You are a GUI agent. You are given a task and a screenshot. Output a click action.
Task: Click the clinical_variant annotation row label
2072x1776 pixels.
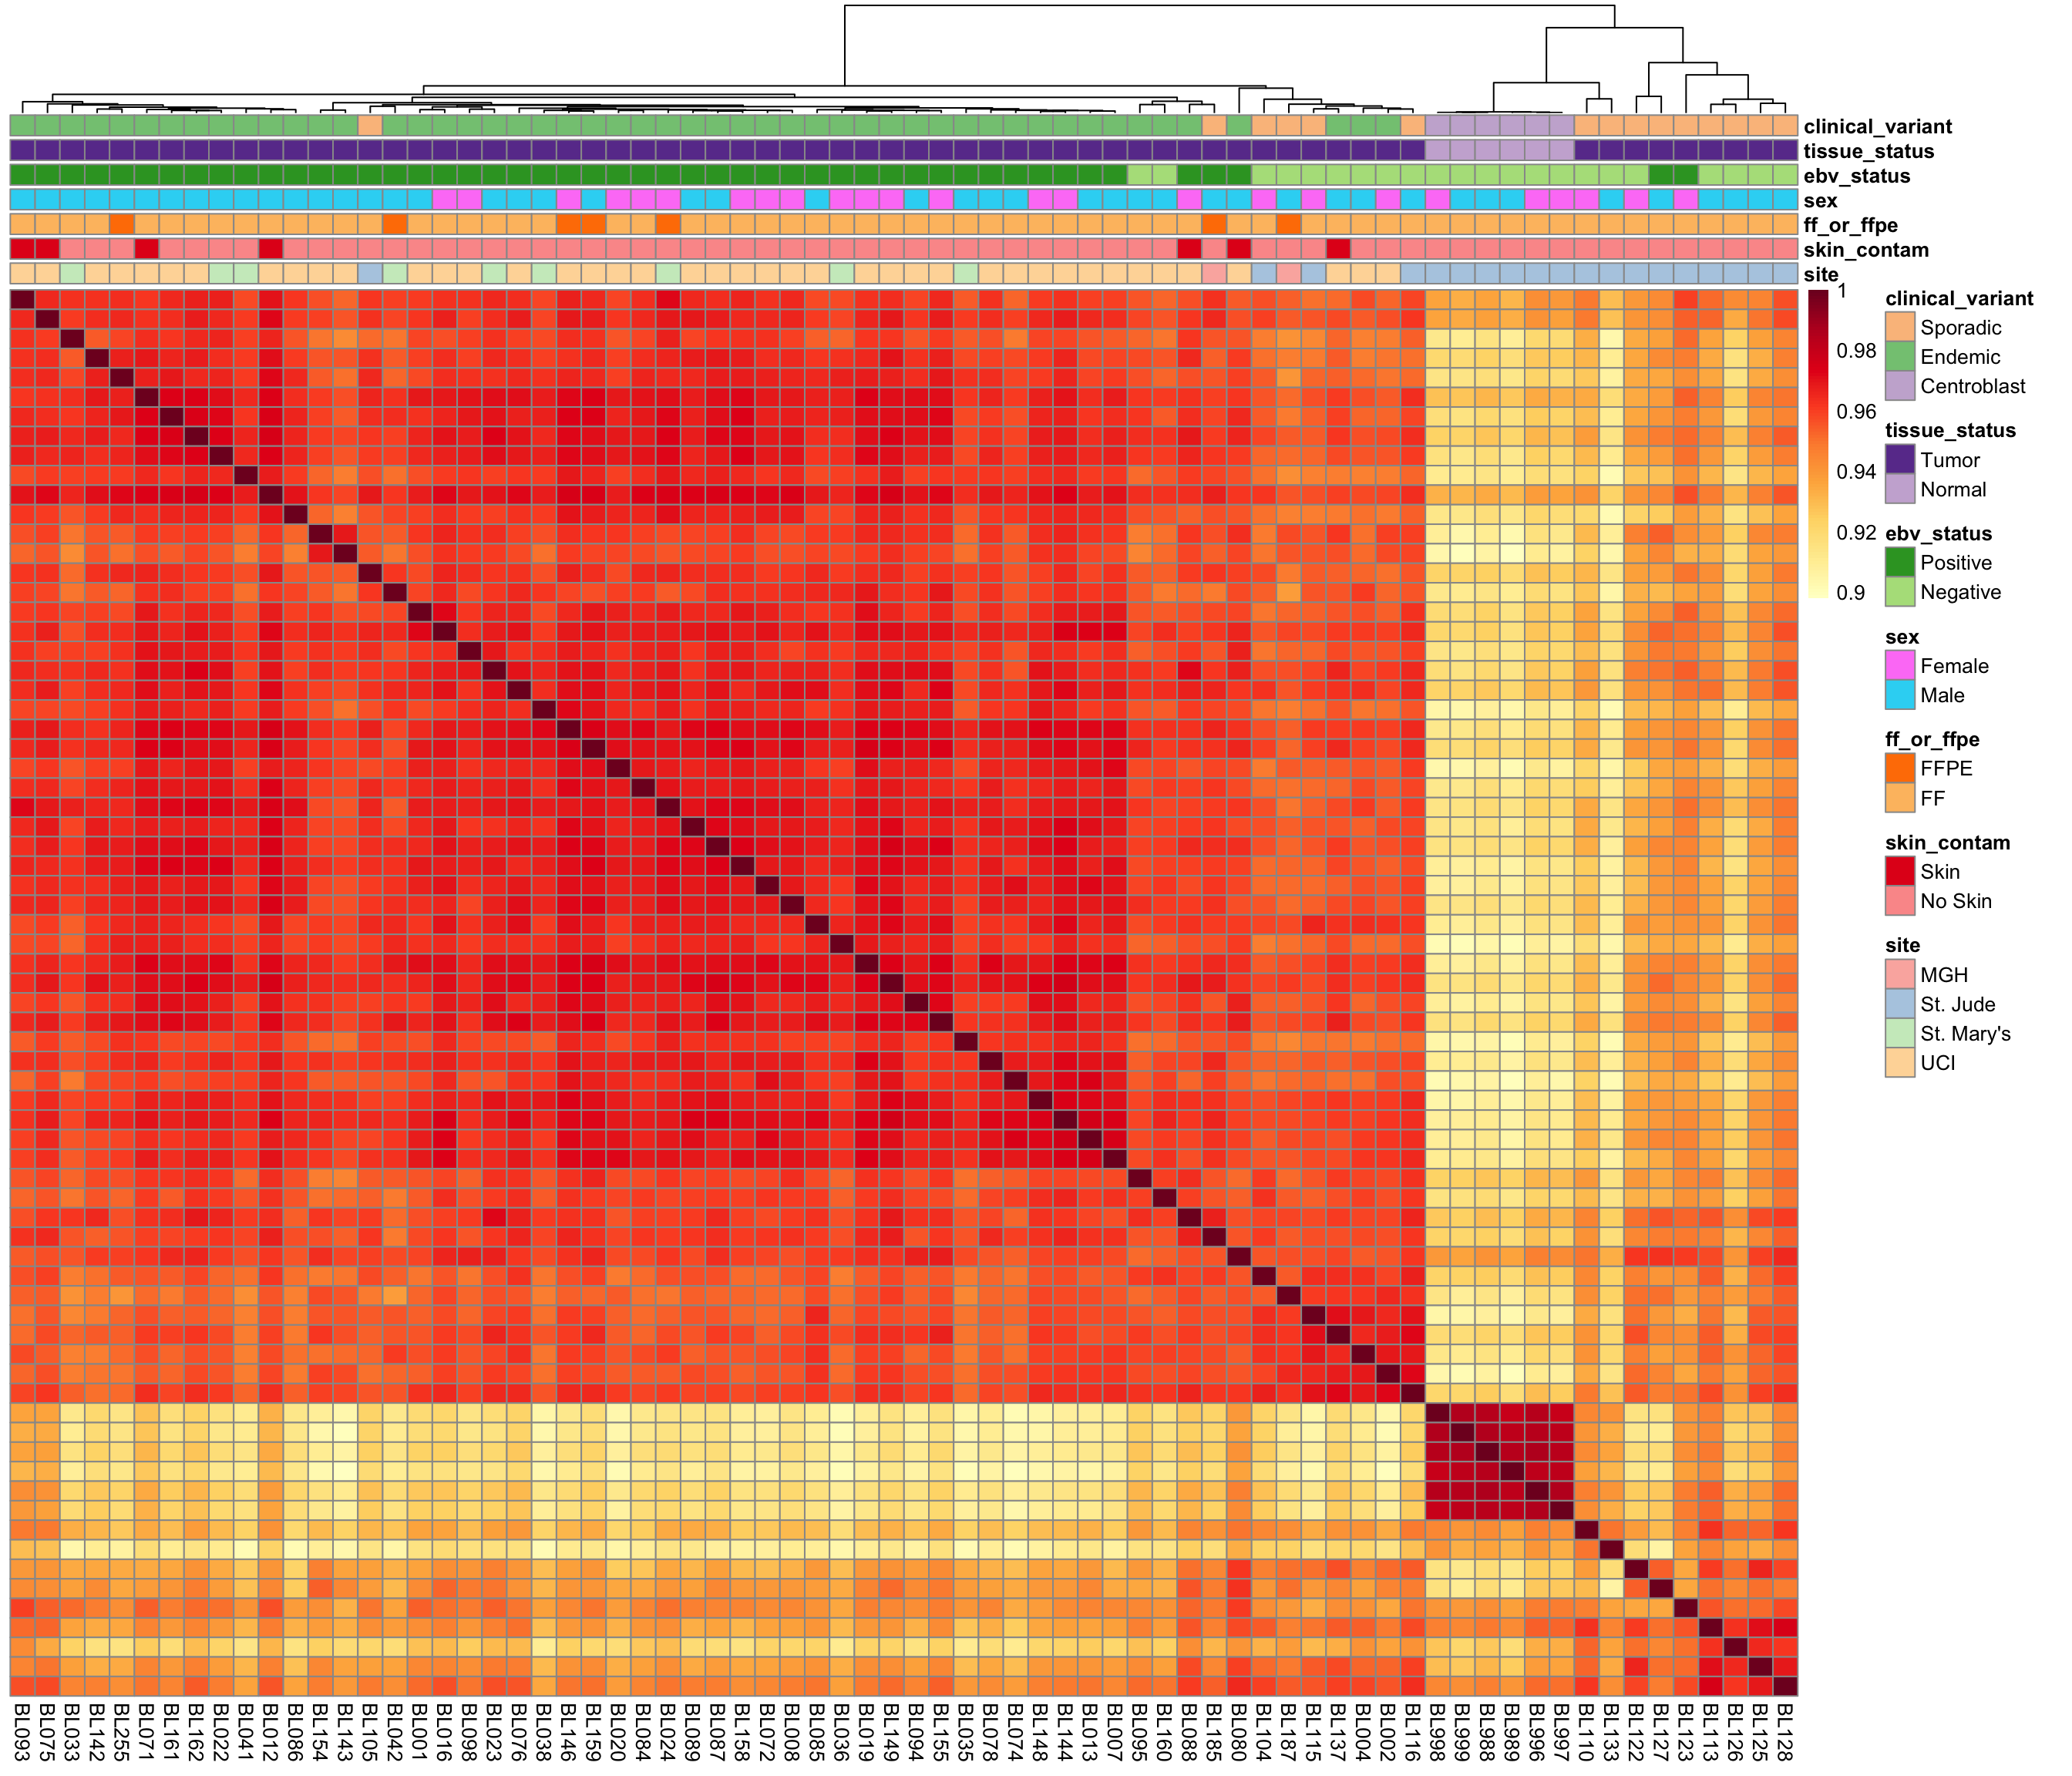click(x=1878, y=127)
